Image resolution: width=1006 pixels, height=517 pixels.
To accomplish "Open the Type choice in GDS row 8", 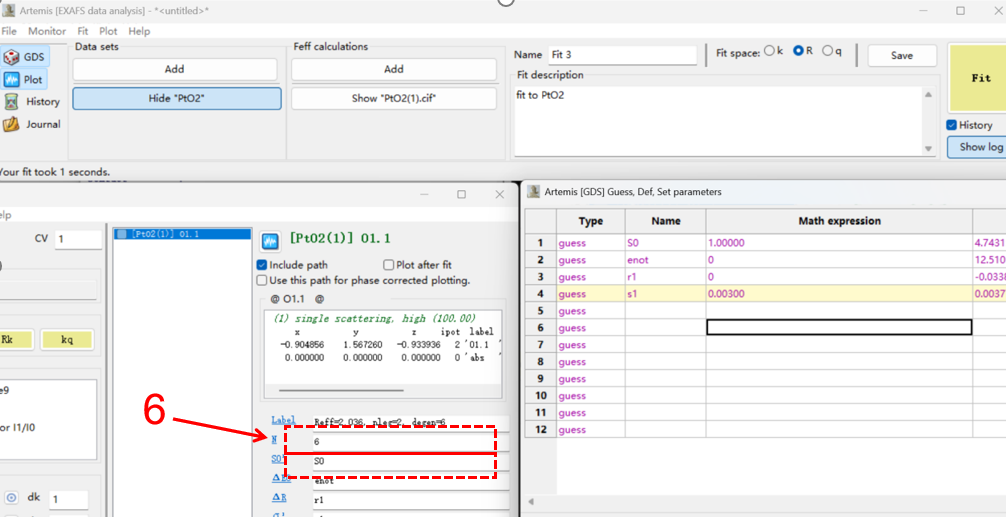I will 590,362.
